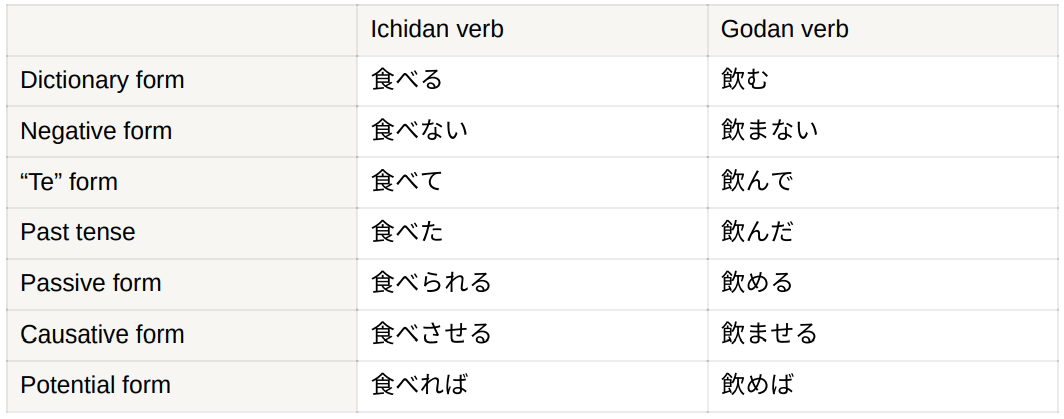1064x419 pixels.
Task: Select the cell with 食べない
Action: 532,132
